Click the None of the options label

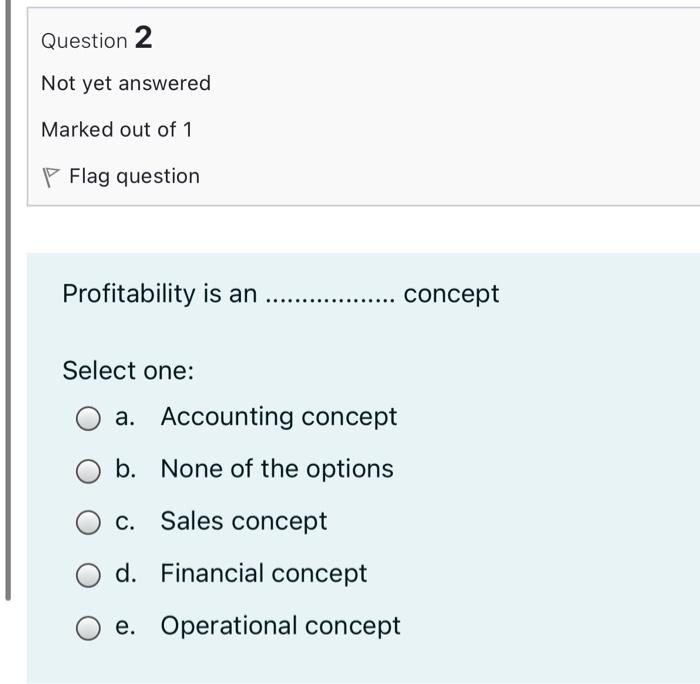coord(277,468)
